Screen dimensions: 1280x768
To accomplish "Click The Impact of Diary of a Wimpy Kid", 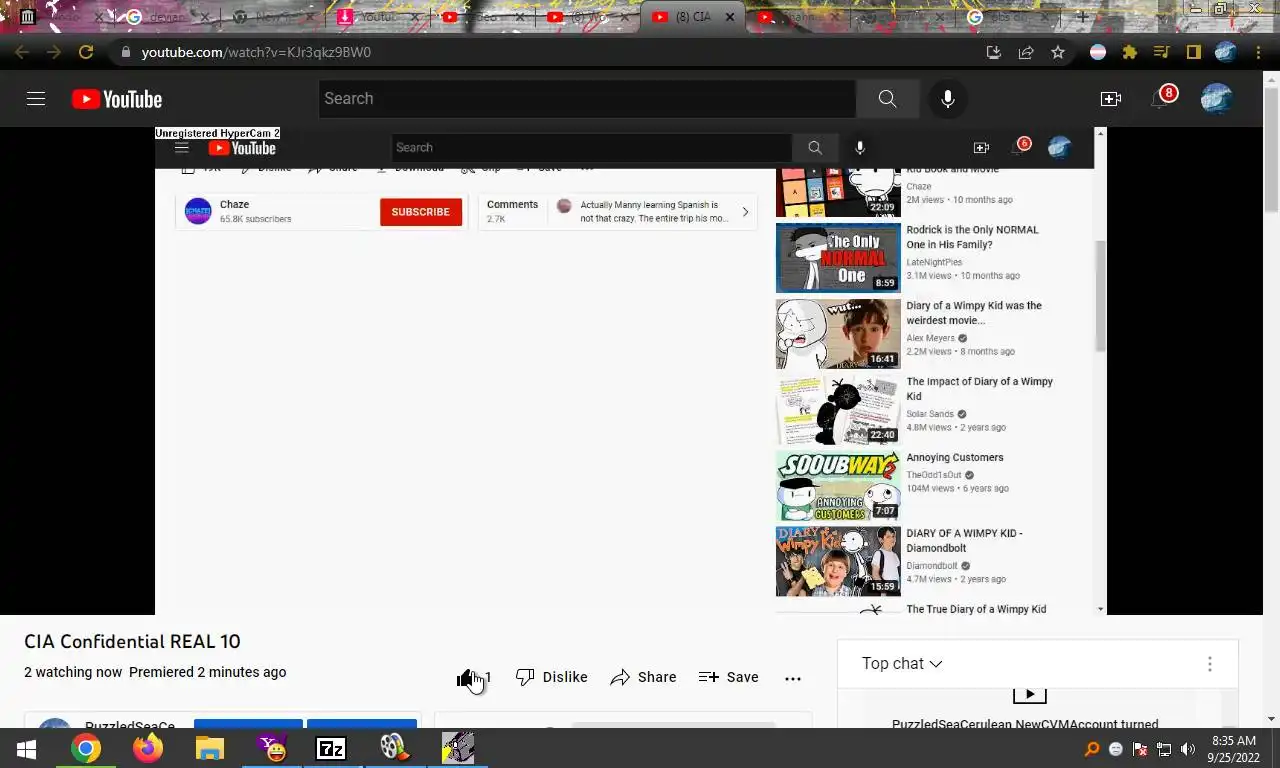I will click(979, 389).
